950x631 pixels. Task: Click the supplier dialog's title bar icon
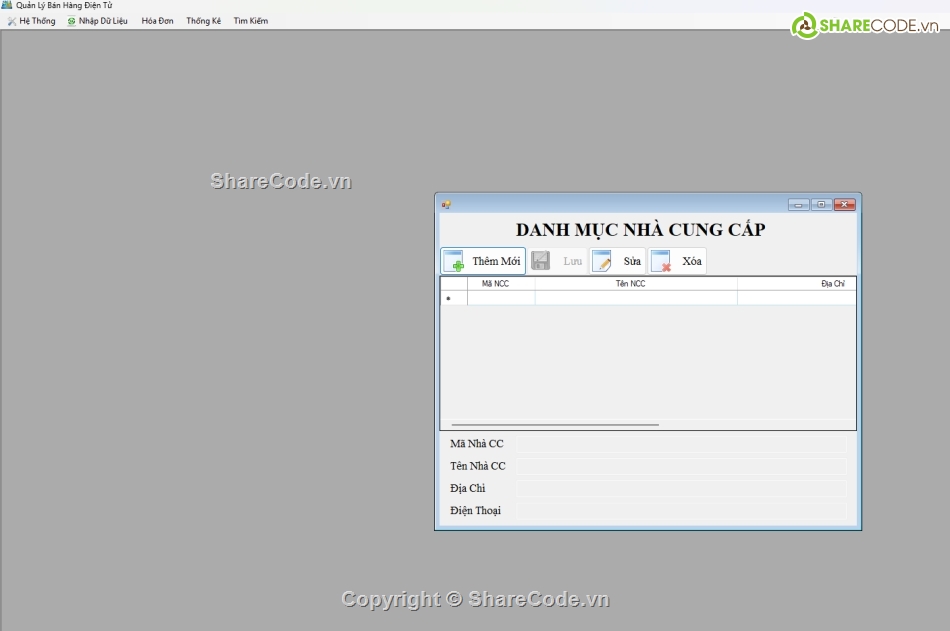[x=446, y=205]
